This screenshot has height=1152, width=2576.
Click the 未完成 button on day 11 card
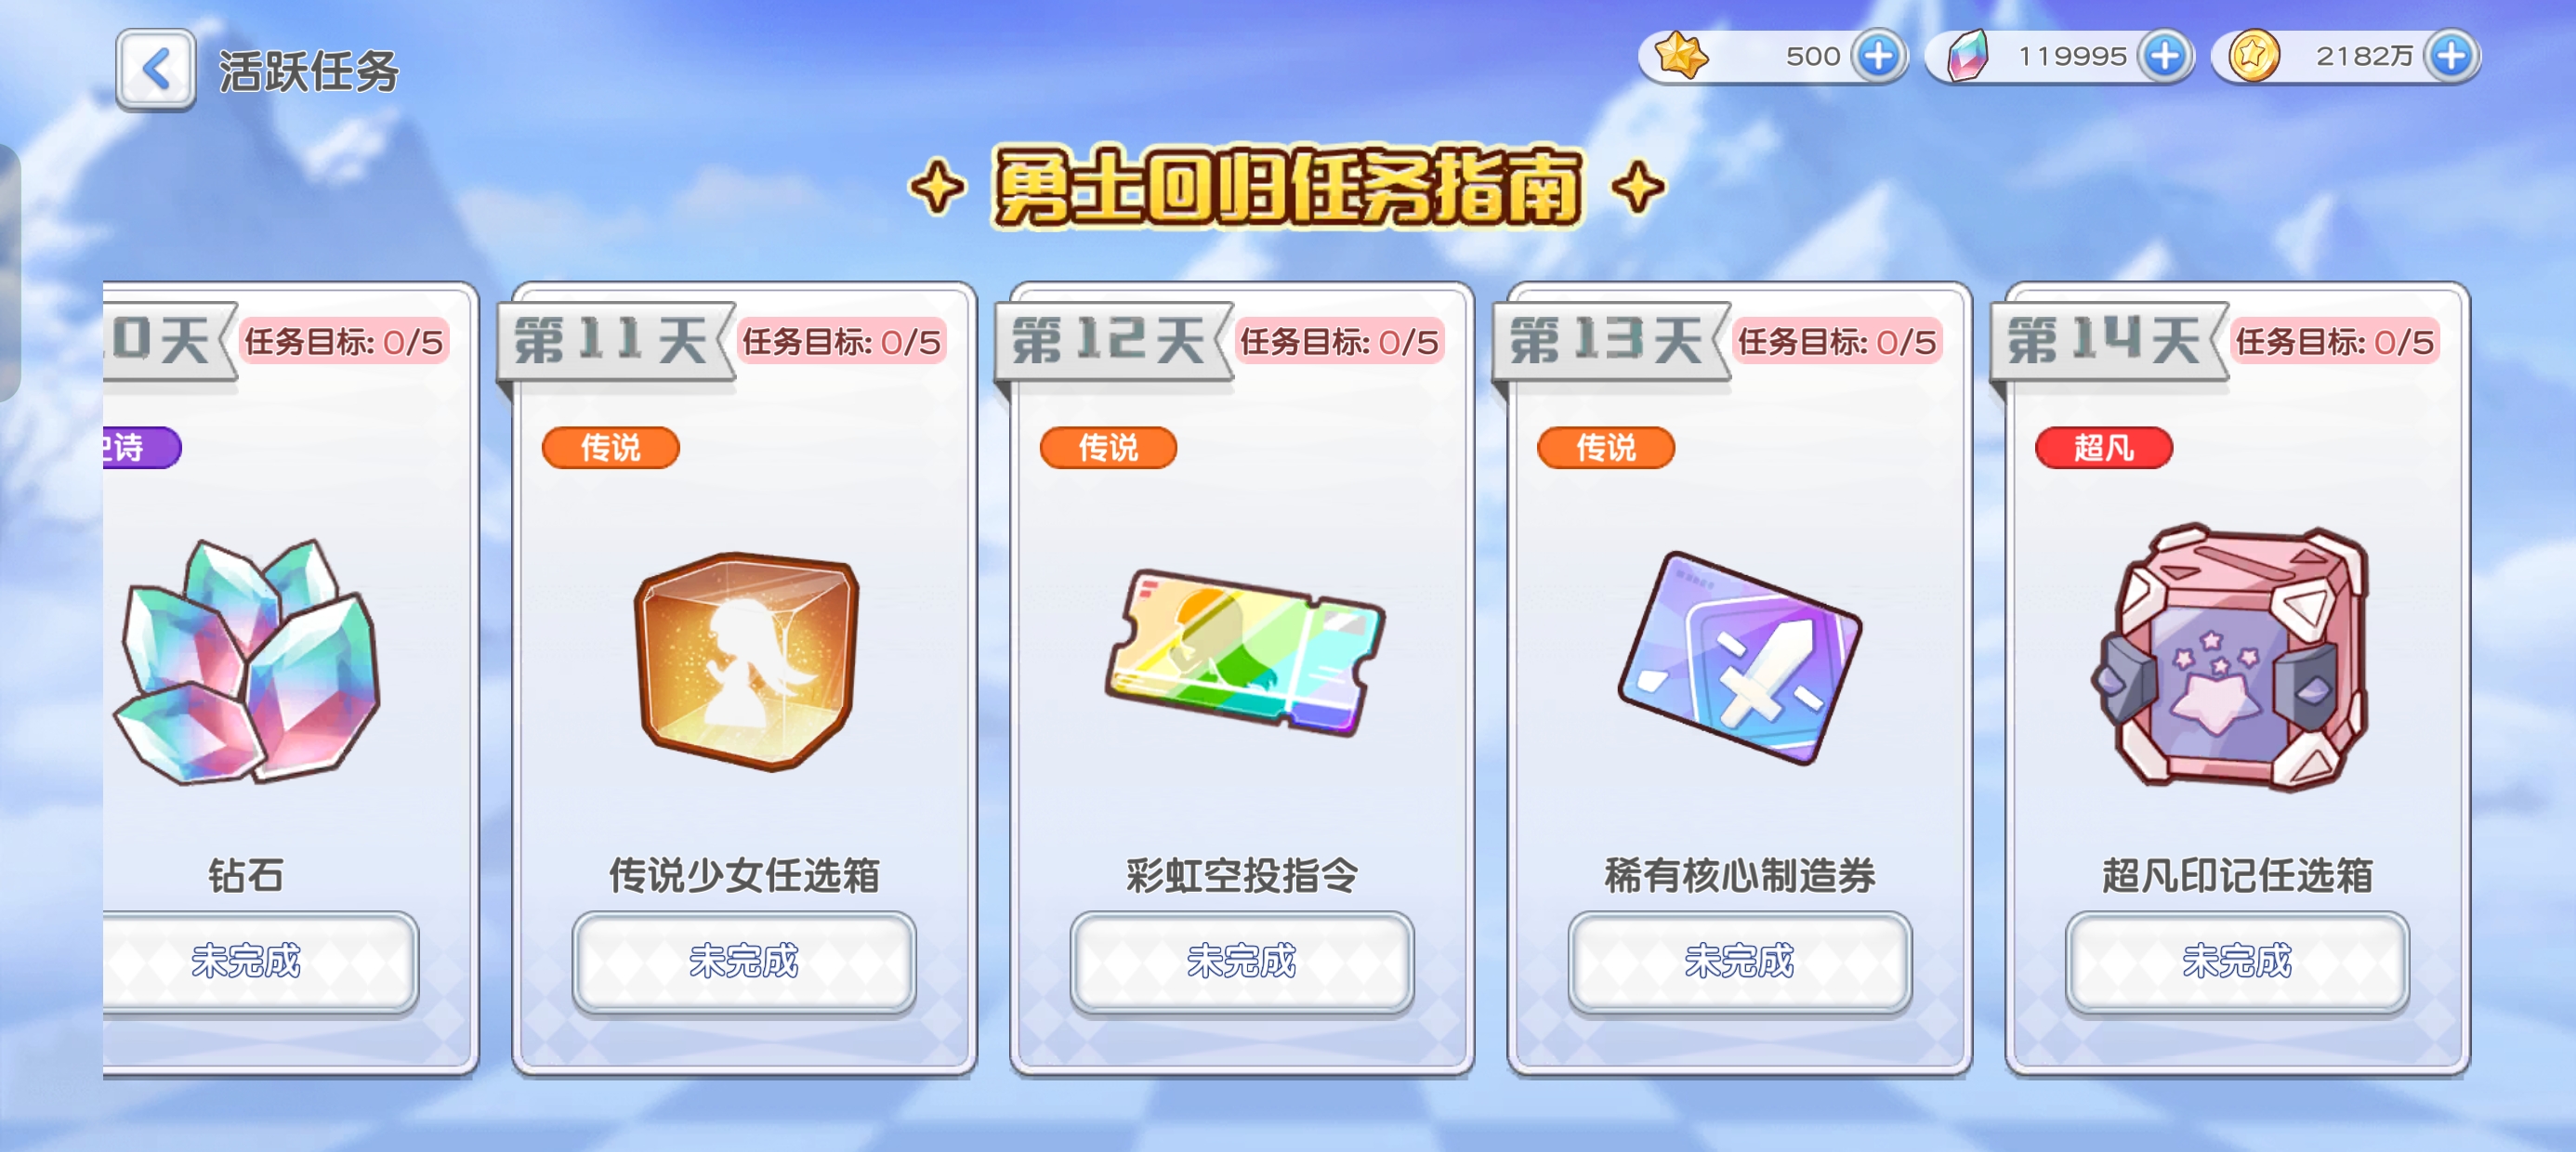coord(744,962)
